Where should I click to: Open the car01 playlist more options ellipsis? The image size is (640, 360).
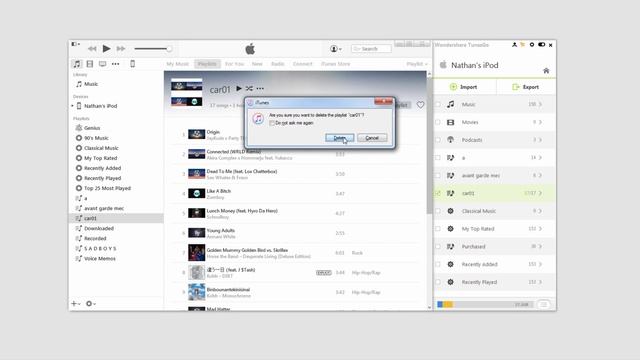[x=260, y=89]
